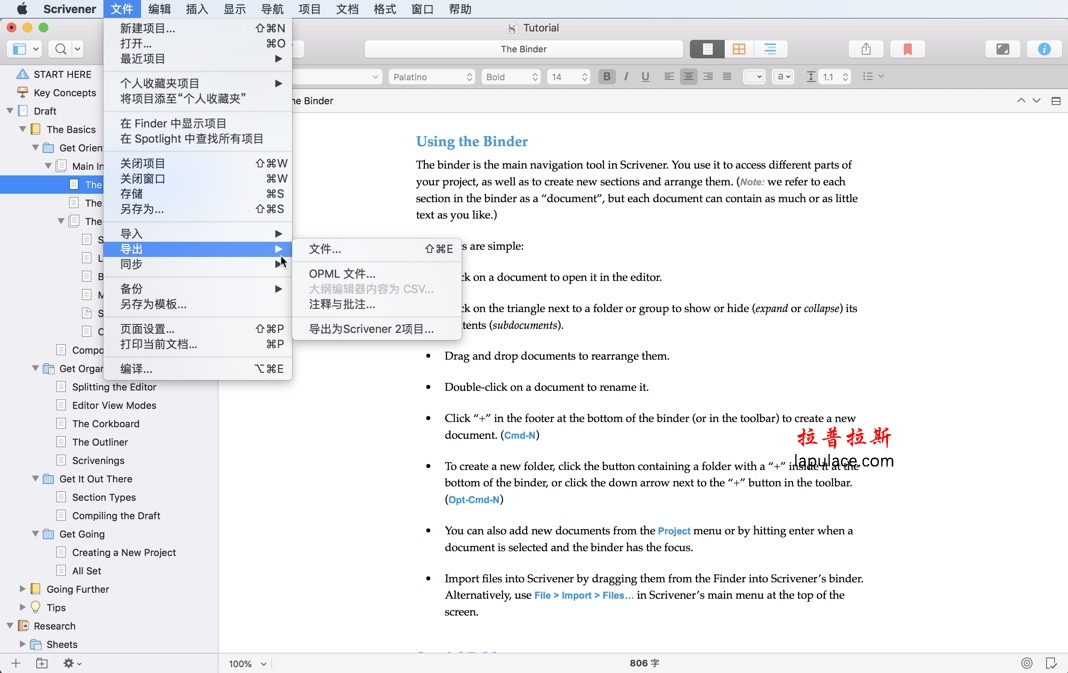Open the text color swatch
Viewport: 1068px width, 673px height.
[x=753, y=77]
